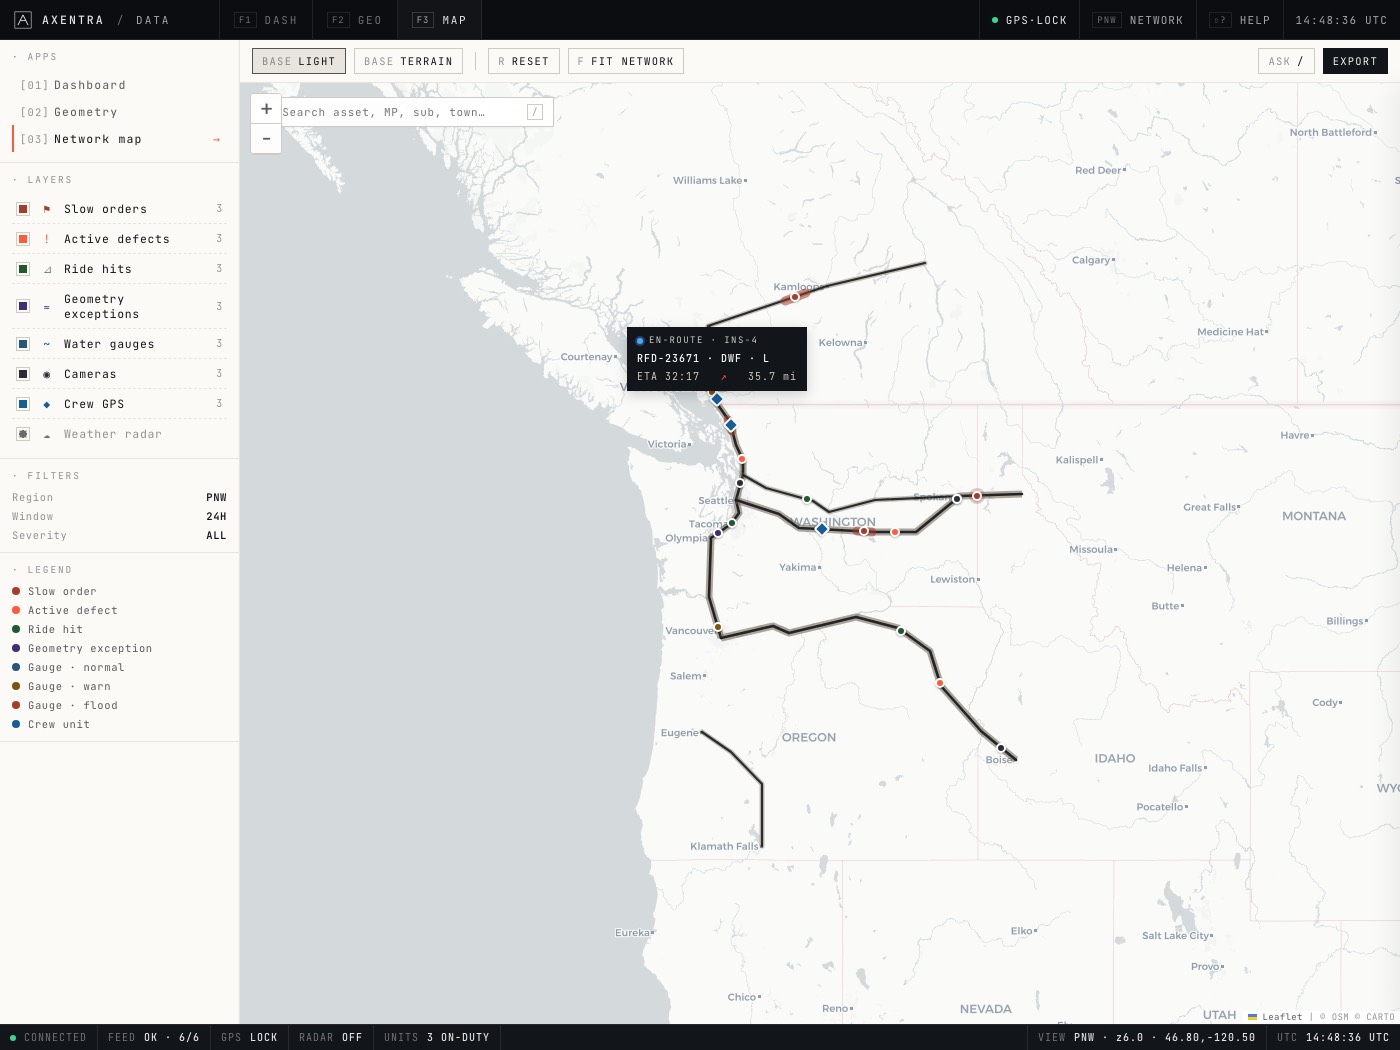Select the ride hit marker at Tacoma
Viewport: 1400px width, 1050px height.
tap(732, 523)
